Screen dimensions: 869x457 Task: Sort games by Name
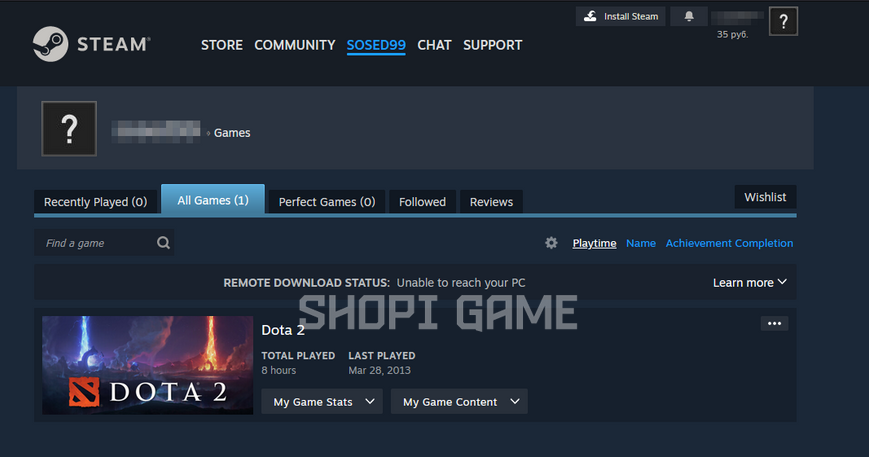click(x=641, y=243)
